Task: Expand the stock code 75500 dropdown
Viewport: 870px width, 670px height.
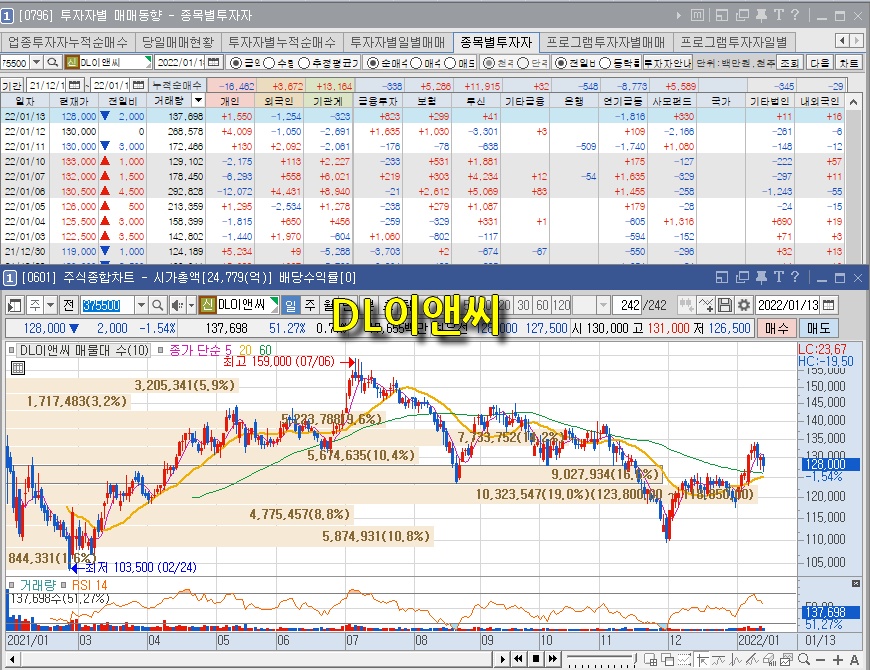Action: point(37,63)
